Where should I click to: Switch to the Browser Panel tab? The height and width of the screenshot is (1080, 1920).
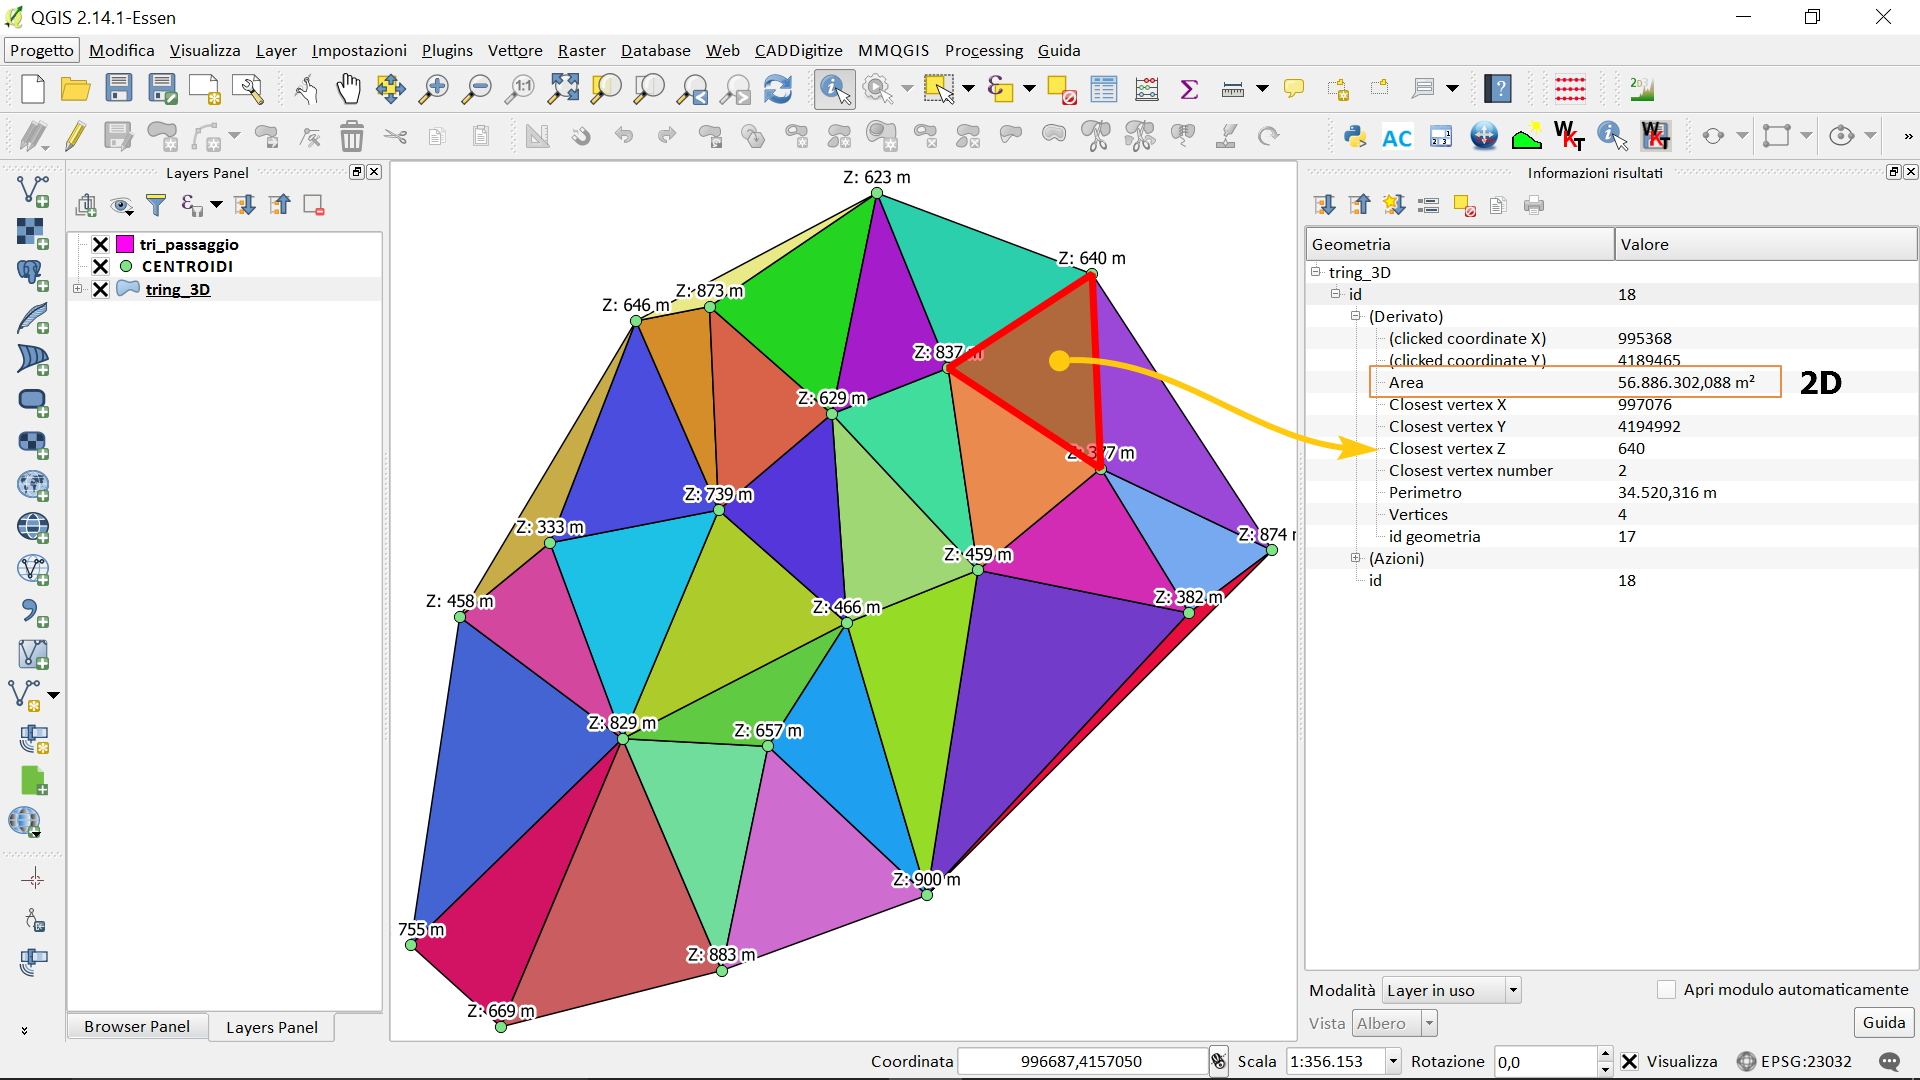pyautogui.click(x=137, y=1027)
